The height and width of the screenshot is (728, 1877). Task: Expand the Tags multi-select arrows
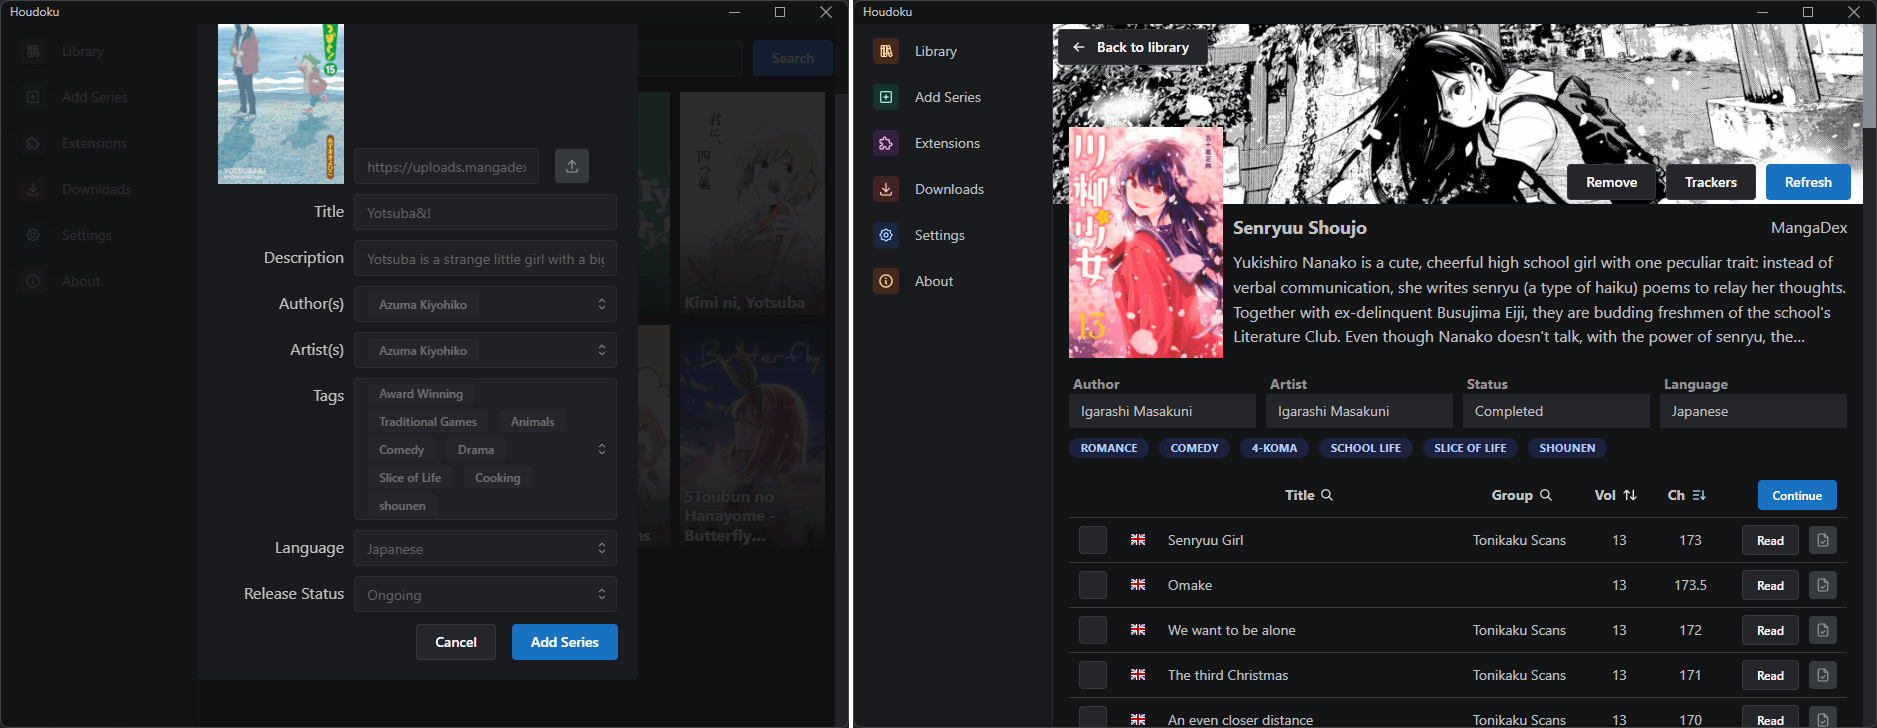[602, 449]
